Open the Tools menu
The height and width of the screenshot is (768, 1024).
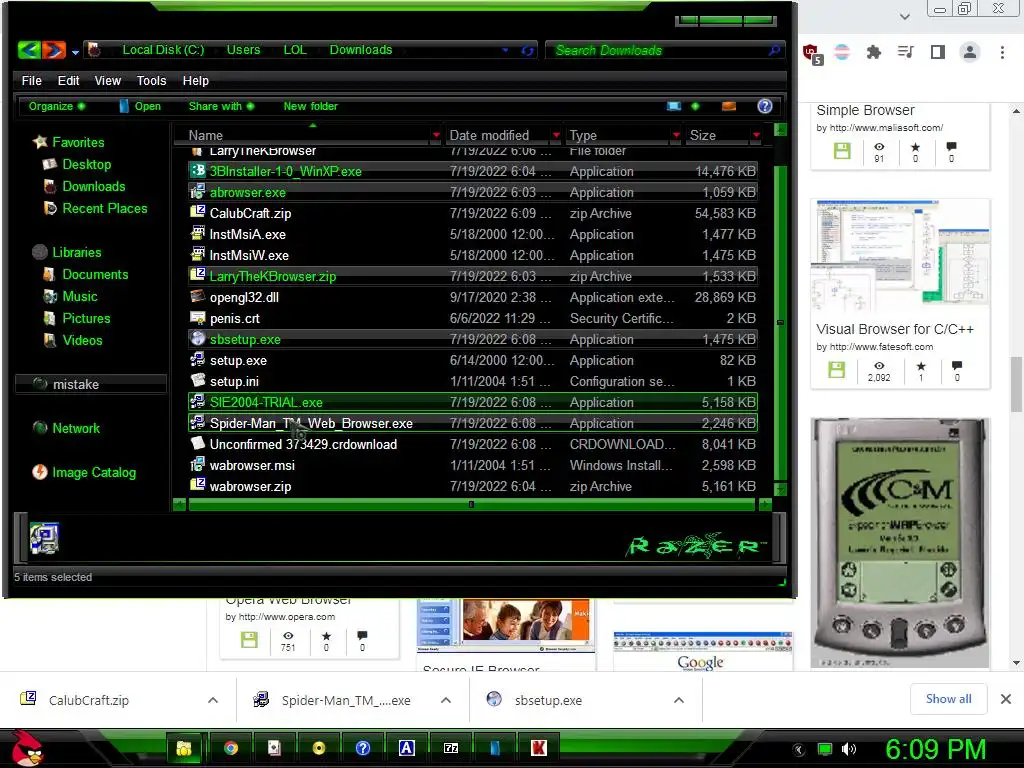pyautogui.click(x=151, y=80)
